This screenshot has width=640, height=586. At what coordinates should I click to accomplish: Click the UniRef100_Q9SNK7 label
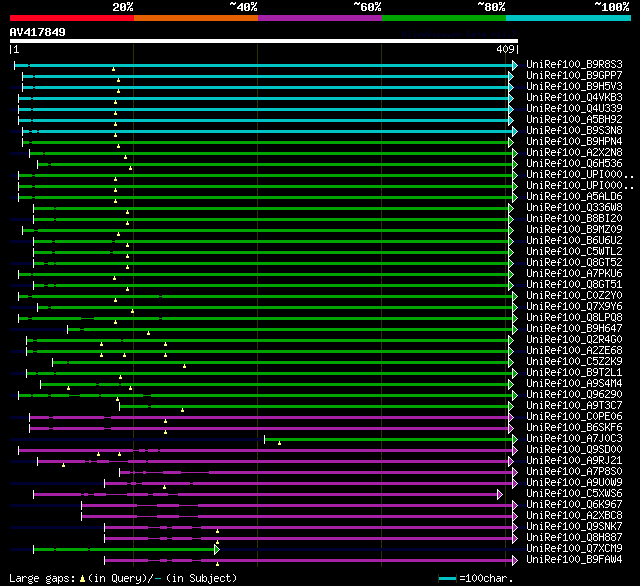(574, 527)
